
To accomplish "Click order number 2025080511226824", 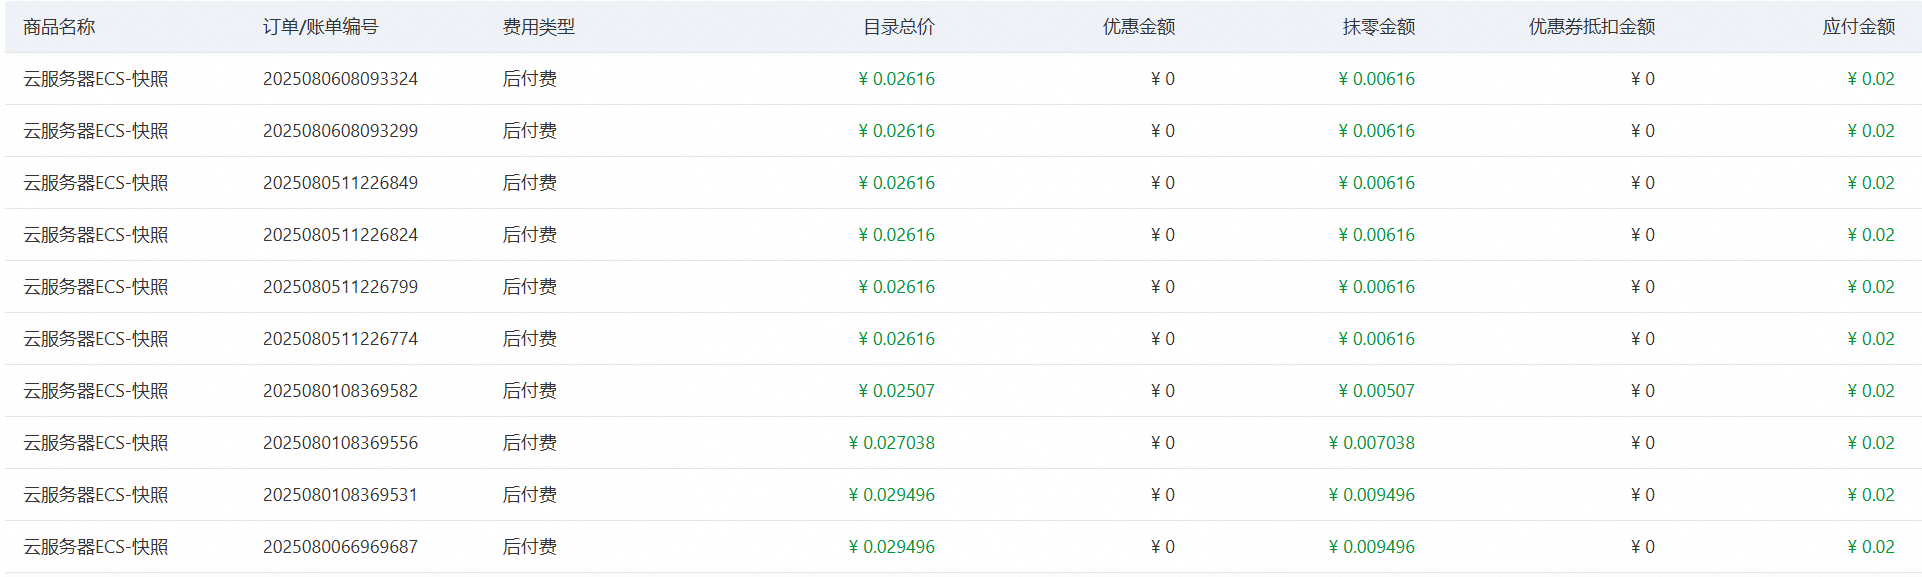I will point(340,235).
